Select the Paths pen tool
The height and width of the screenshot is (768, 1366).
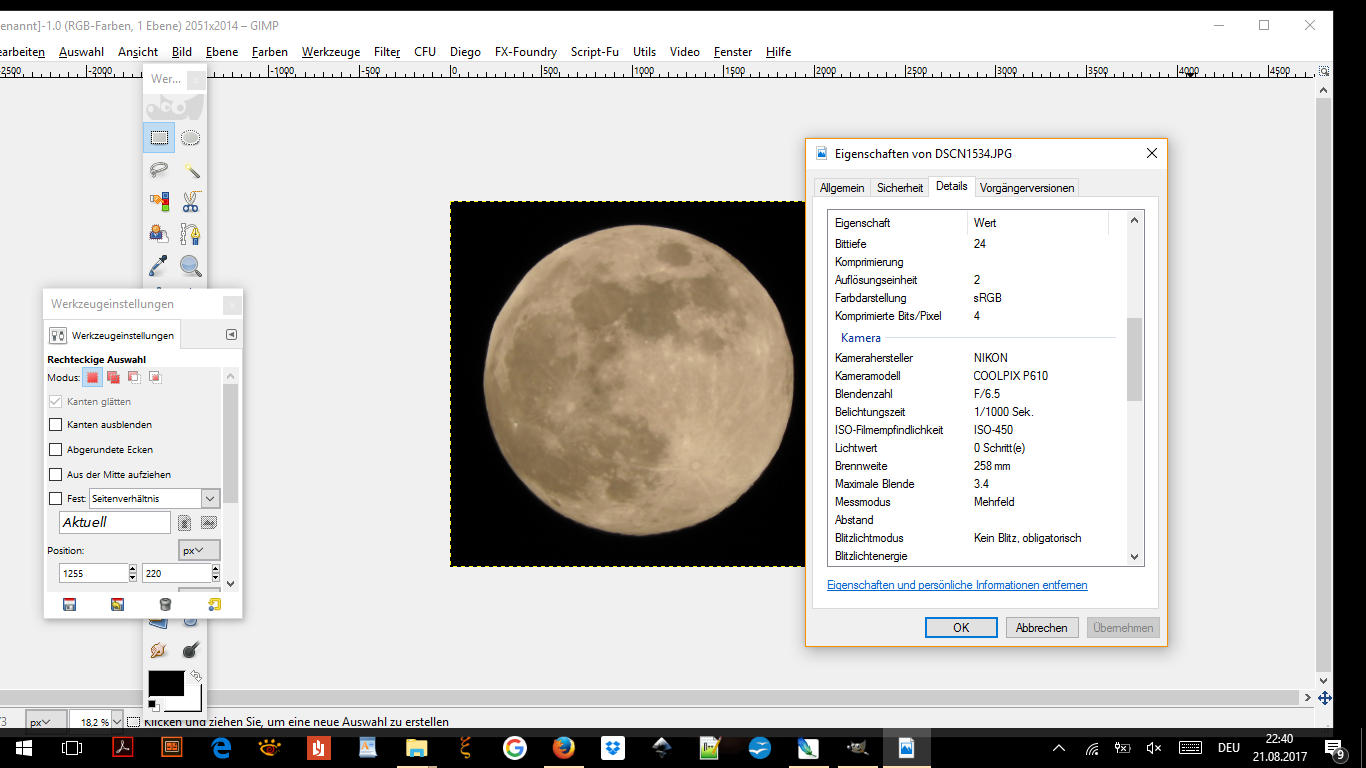(190, 234)
